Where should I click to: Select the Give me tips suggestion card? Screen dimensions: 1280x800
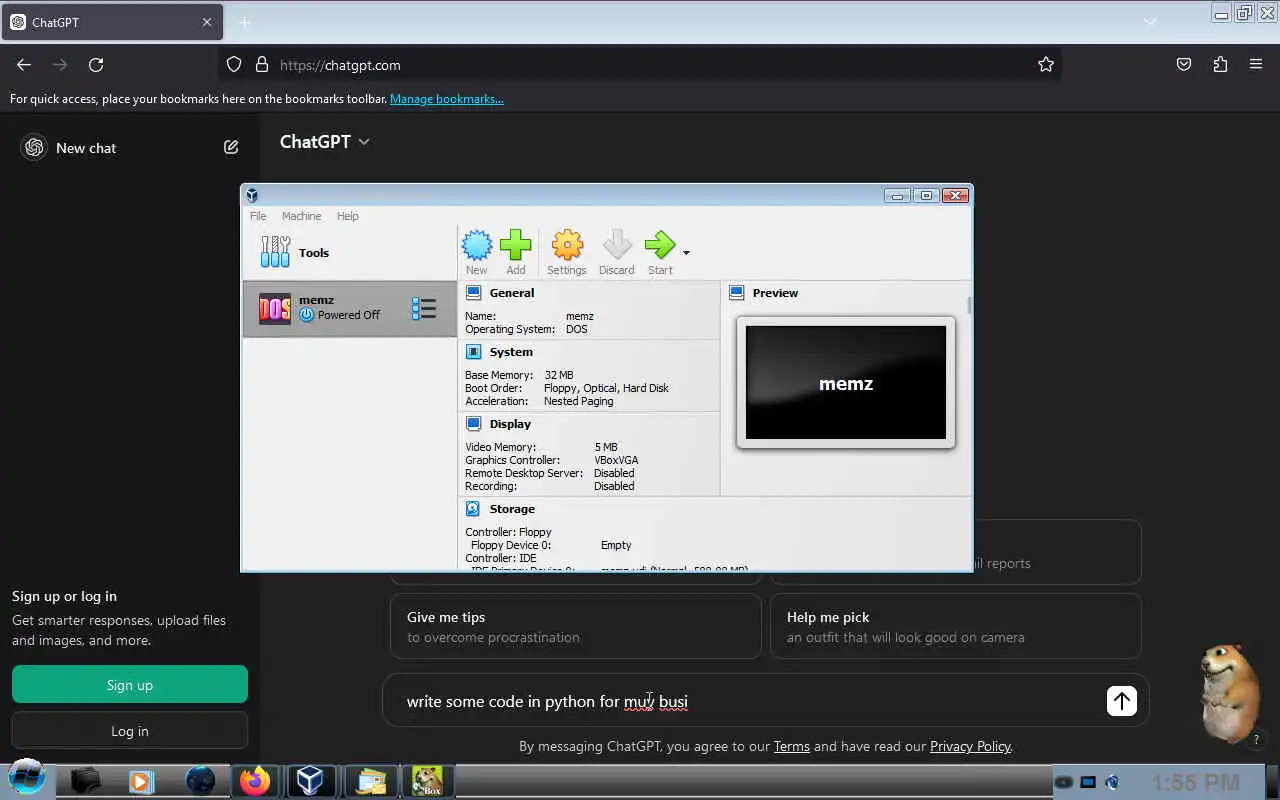point(576,626)
